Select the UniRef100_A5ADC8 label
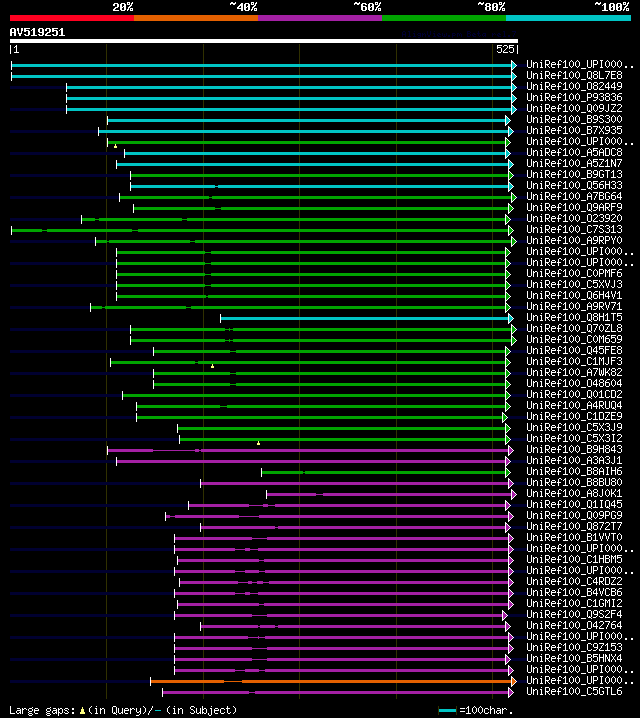Screen dimensions: 640x718 (x=574, y=152)
